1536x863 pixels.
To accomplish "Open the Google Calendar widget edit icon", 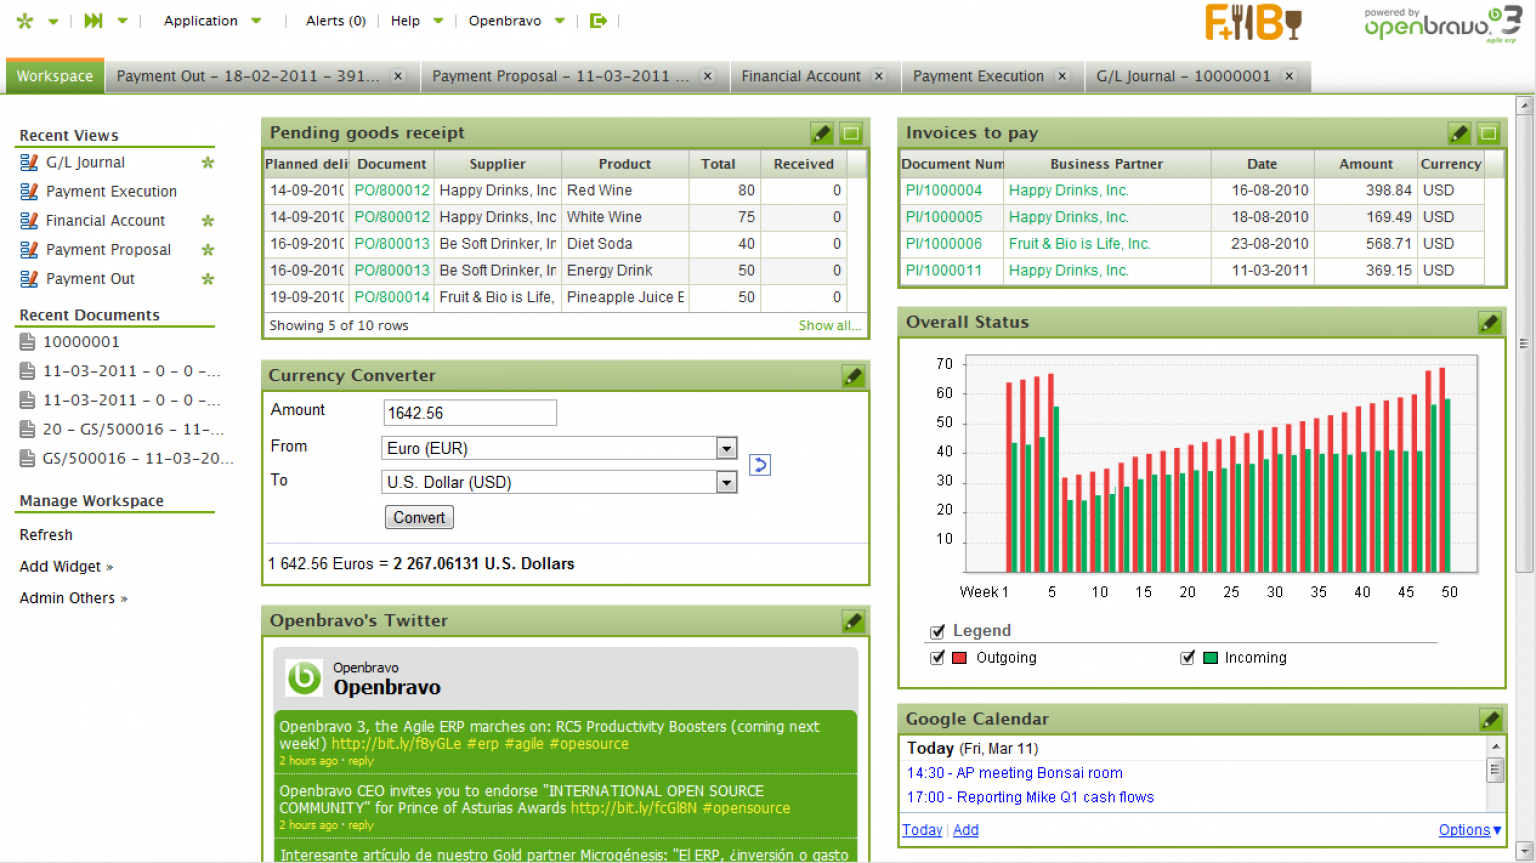I will [1490, 718].
